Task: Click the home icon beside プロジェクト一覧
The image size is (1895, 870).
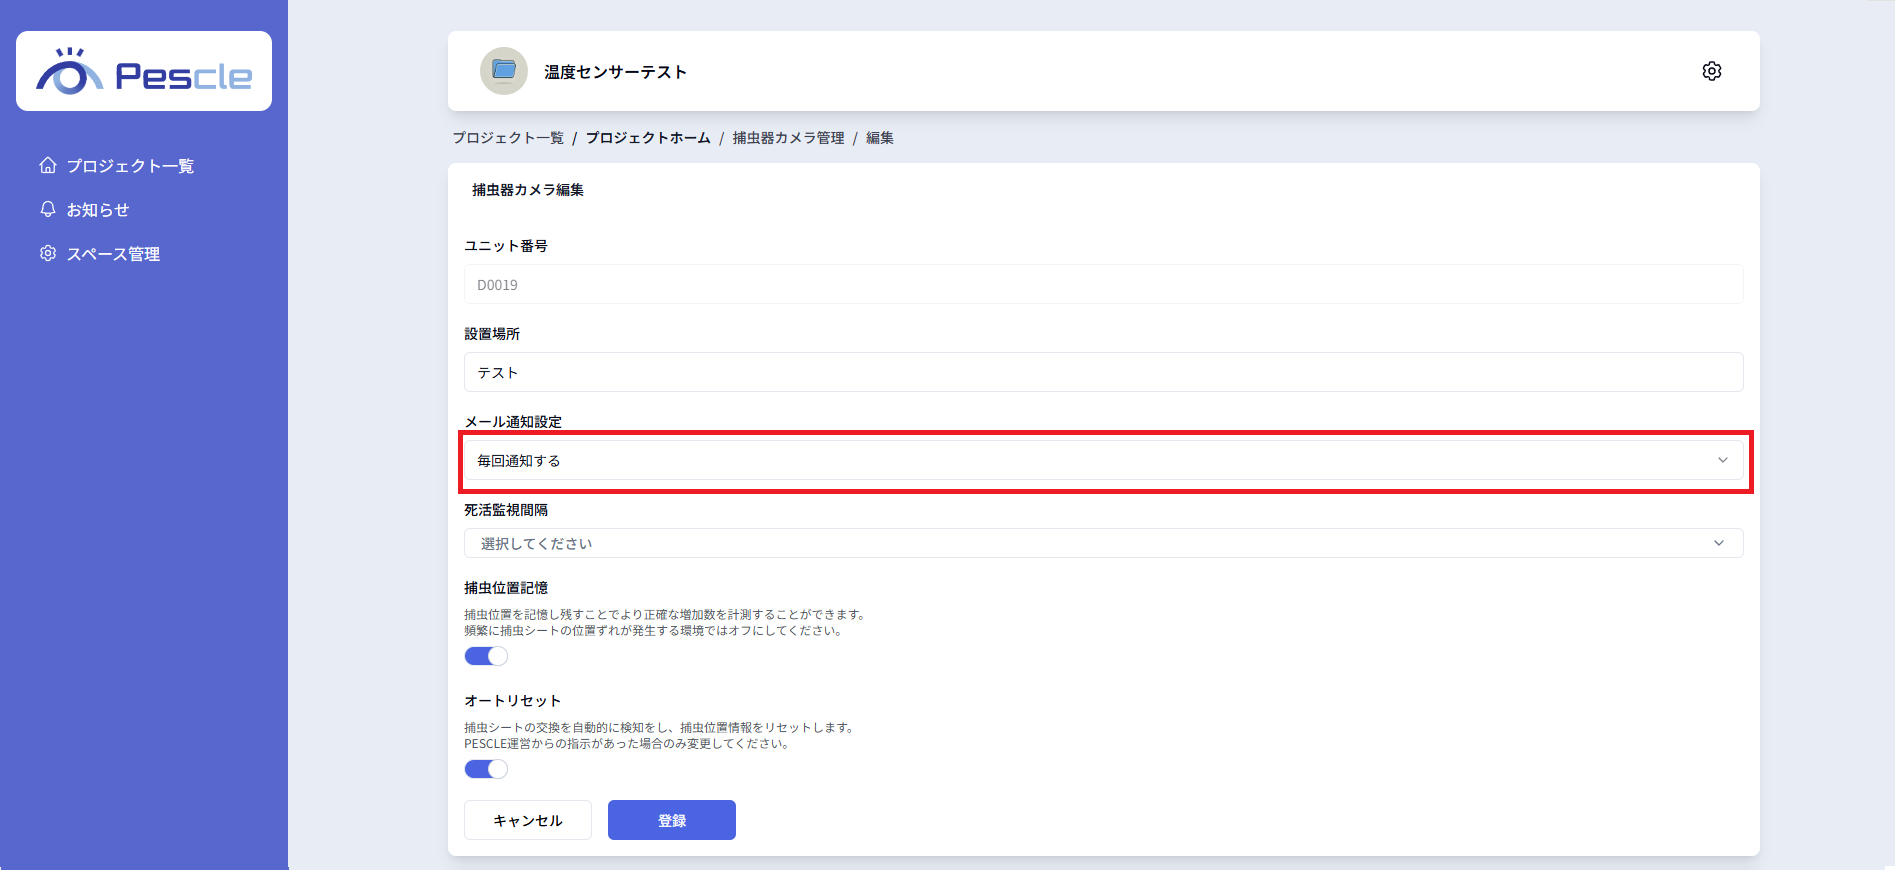Action: 48,166
